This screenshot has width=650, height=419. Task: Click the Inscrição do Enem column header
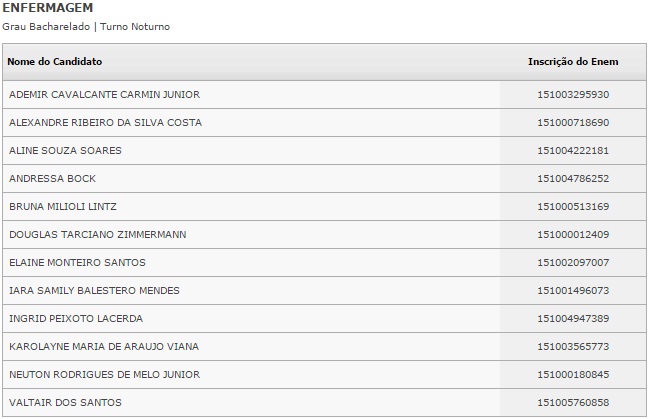pos(573,62)
